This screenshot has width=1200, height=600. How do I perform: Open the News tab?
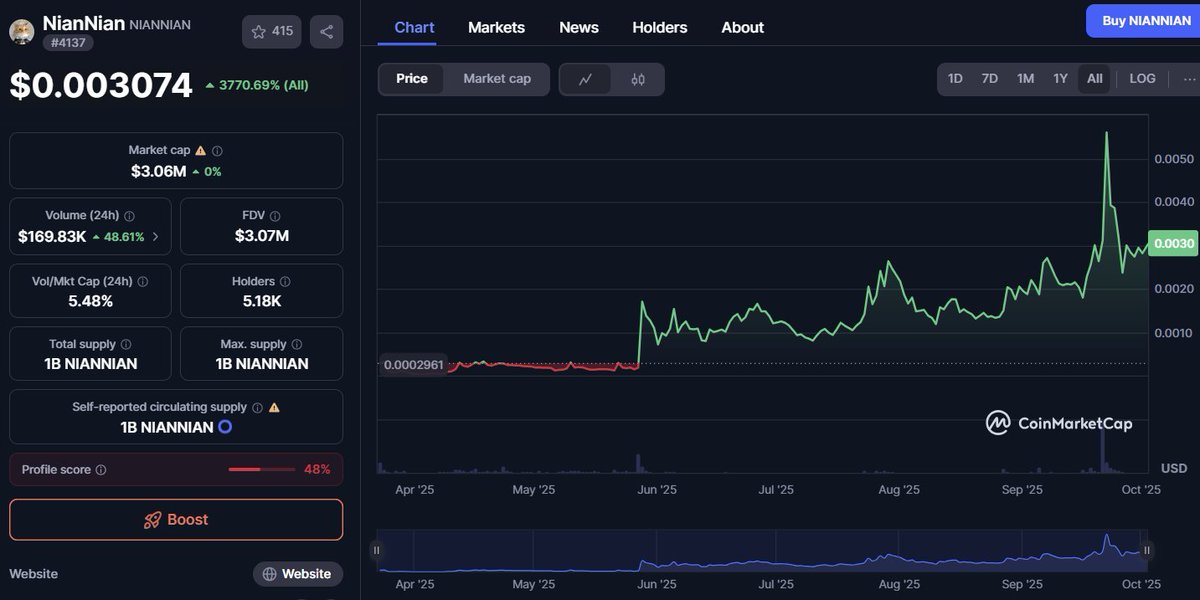(x=579, y=27)
